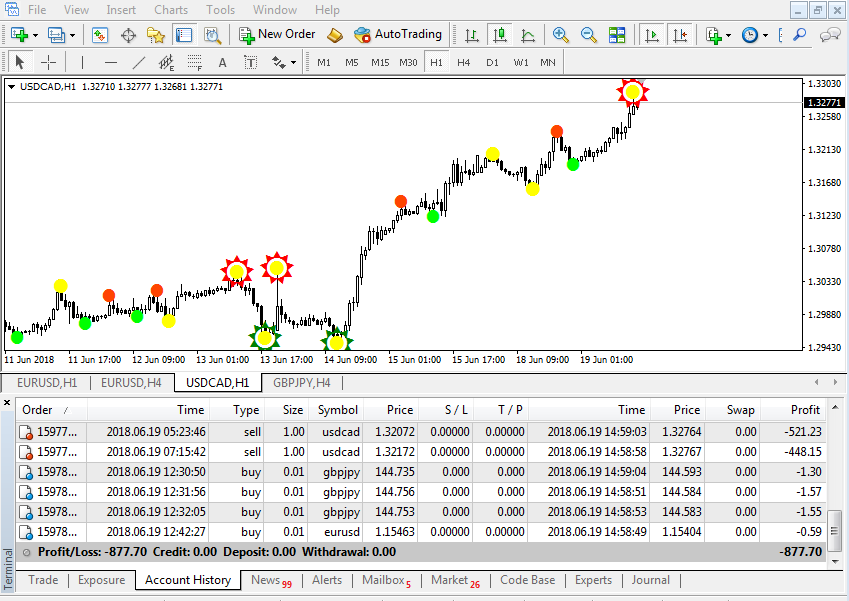This screenshot has height=601, width=849.
Task: Open the profiles dropdown arrow
Action: point(72,36)
